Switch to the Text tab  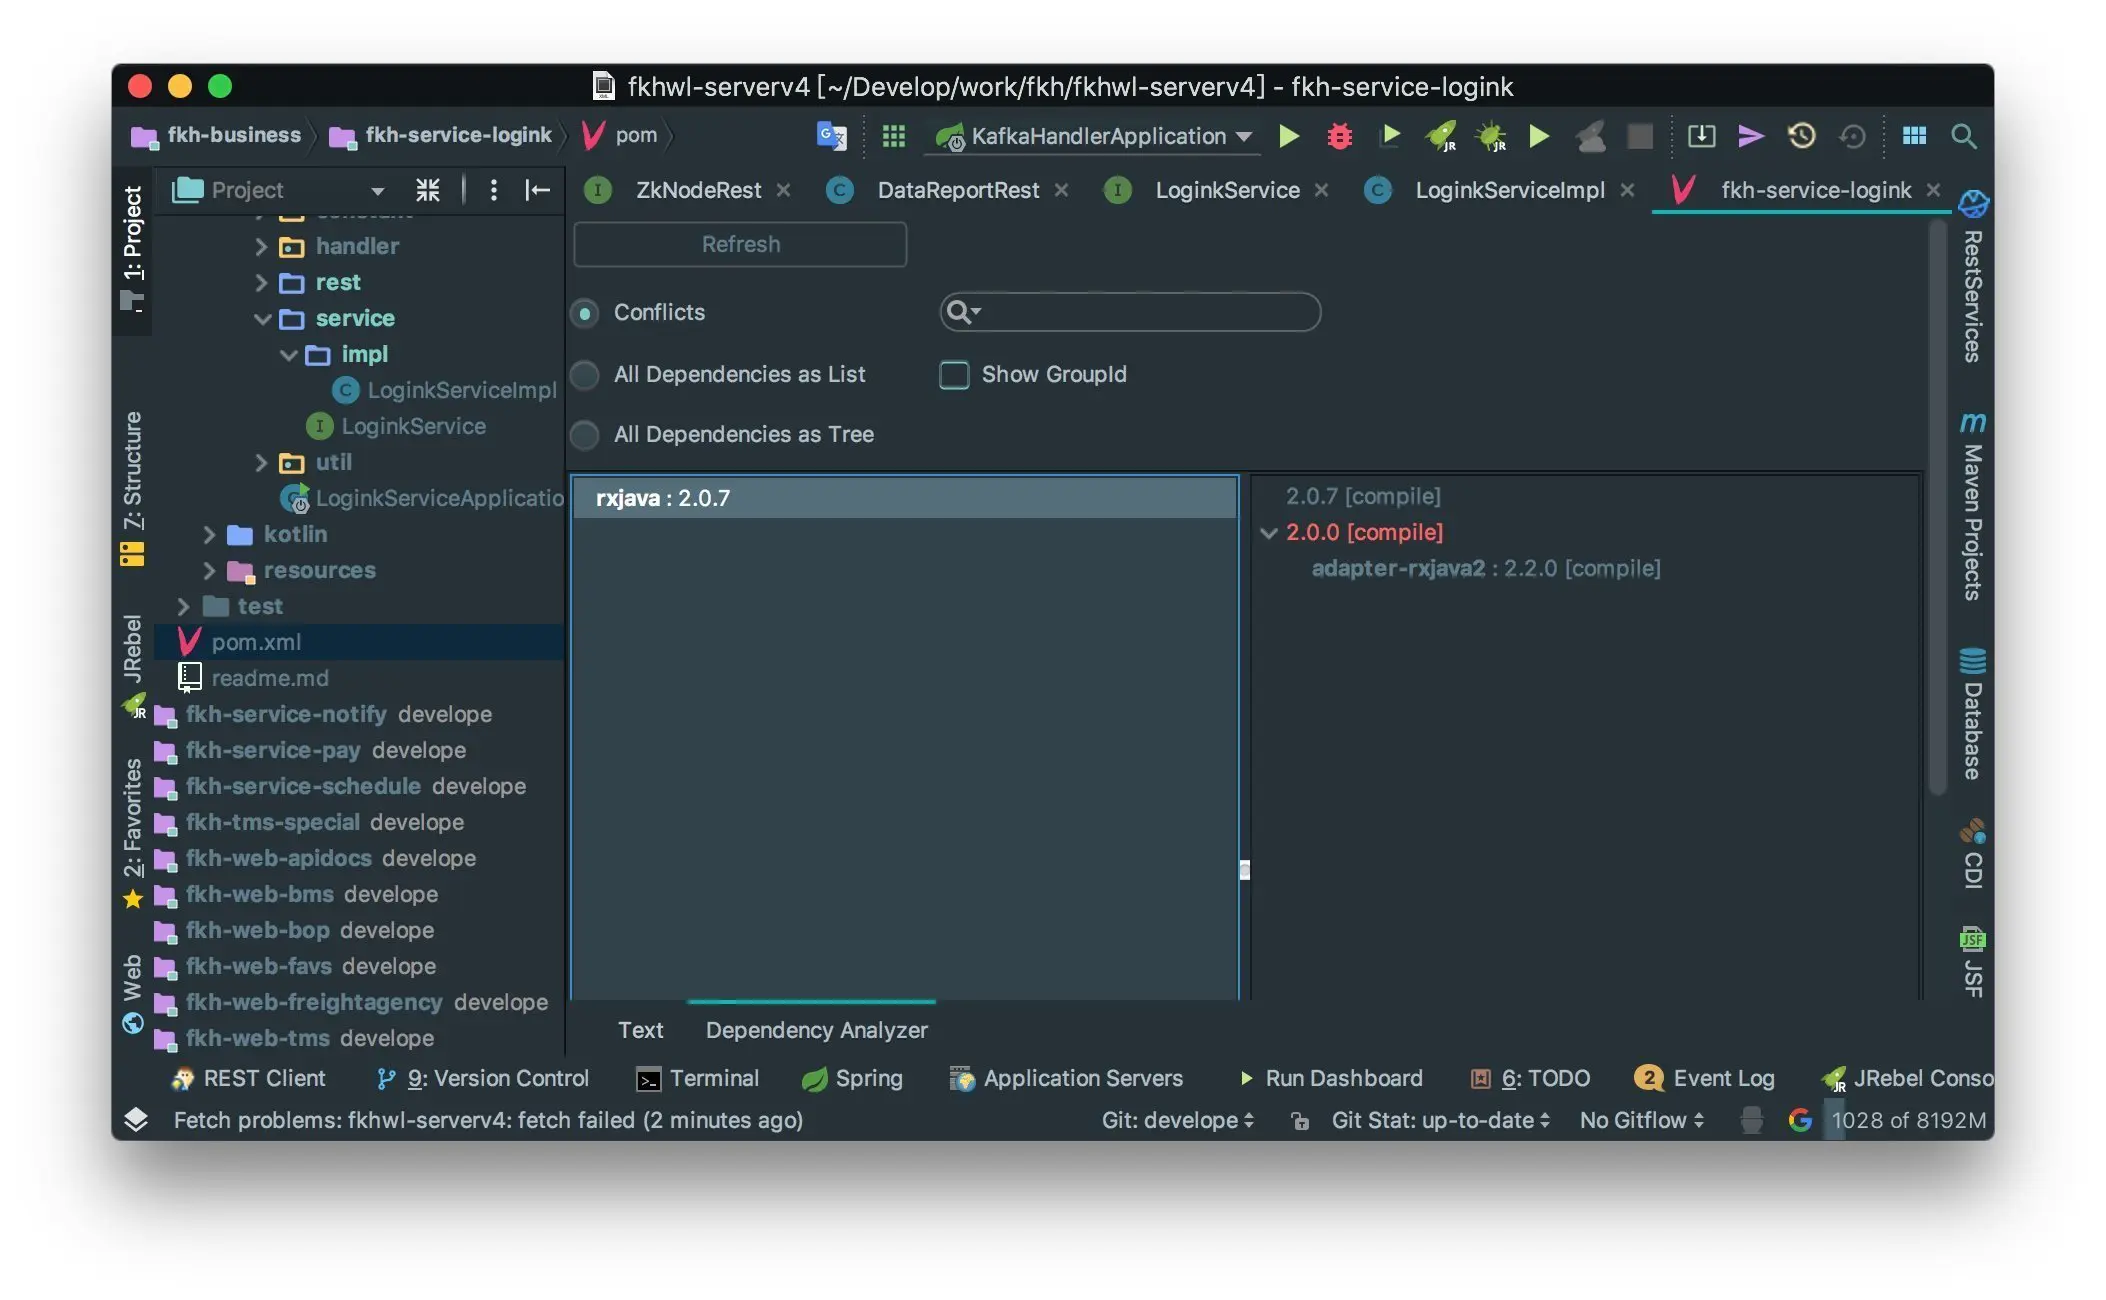[x=640, y=1030]
